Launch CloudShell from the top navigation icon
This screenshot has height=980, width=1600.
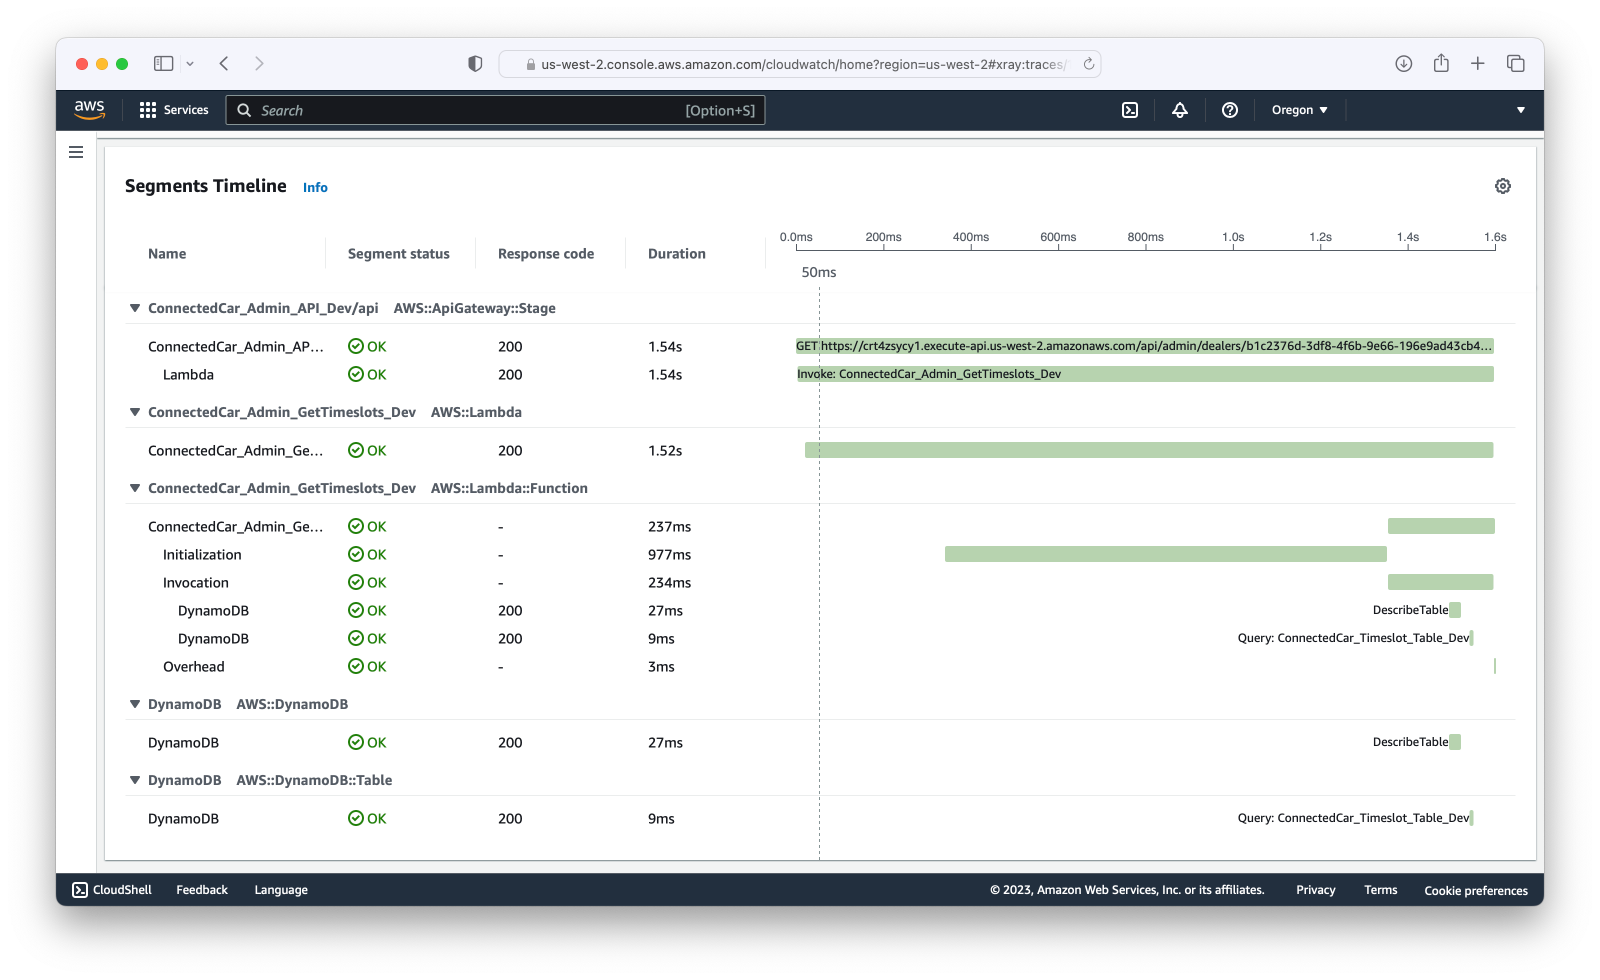pos(1130,110)
